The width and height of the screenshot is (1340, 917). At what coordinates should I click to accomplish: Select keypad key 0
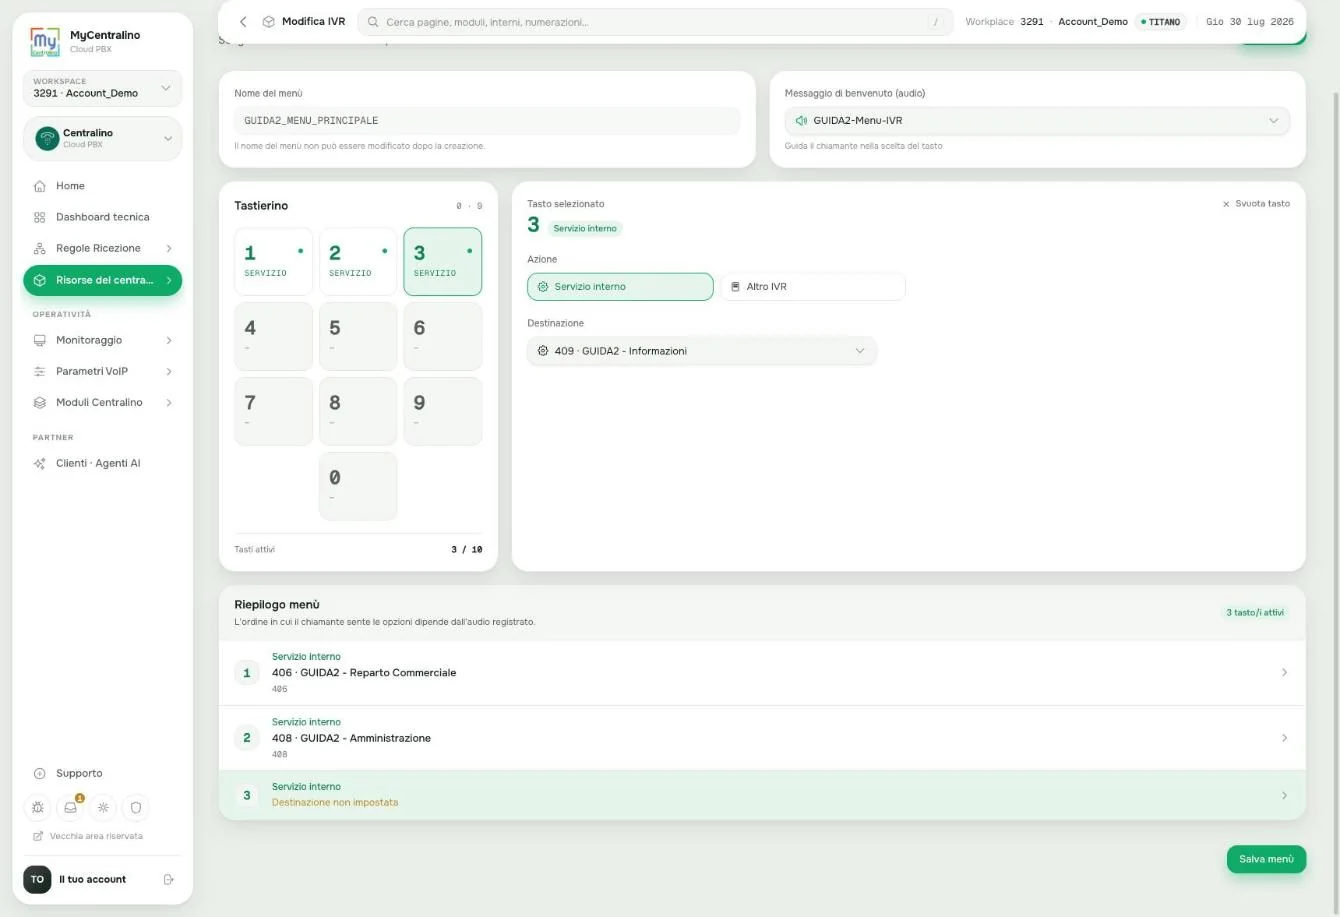tap(358, 486)
